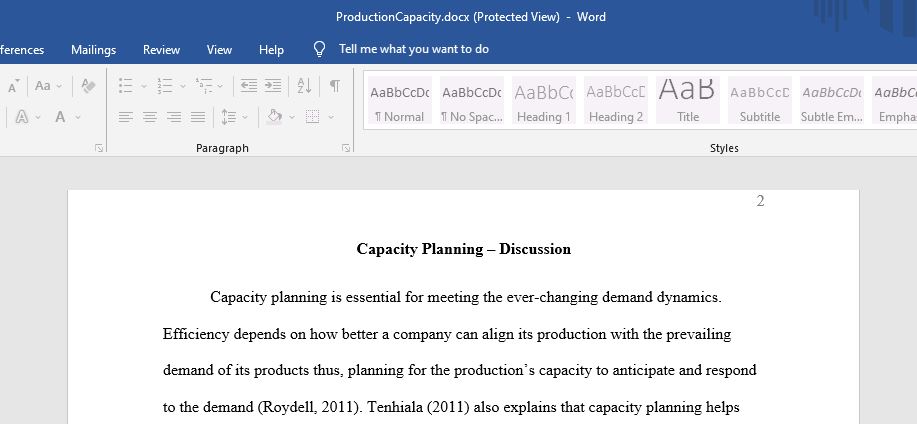Apply the Normal style
Screen dimensions: 917x424
point(400,100)
